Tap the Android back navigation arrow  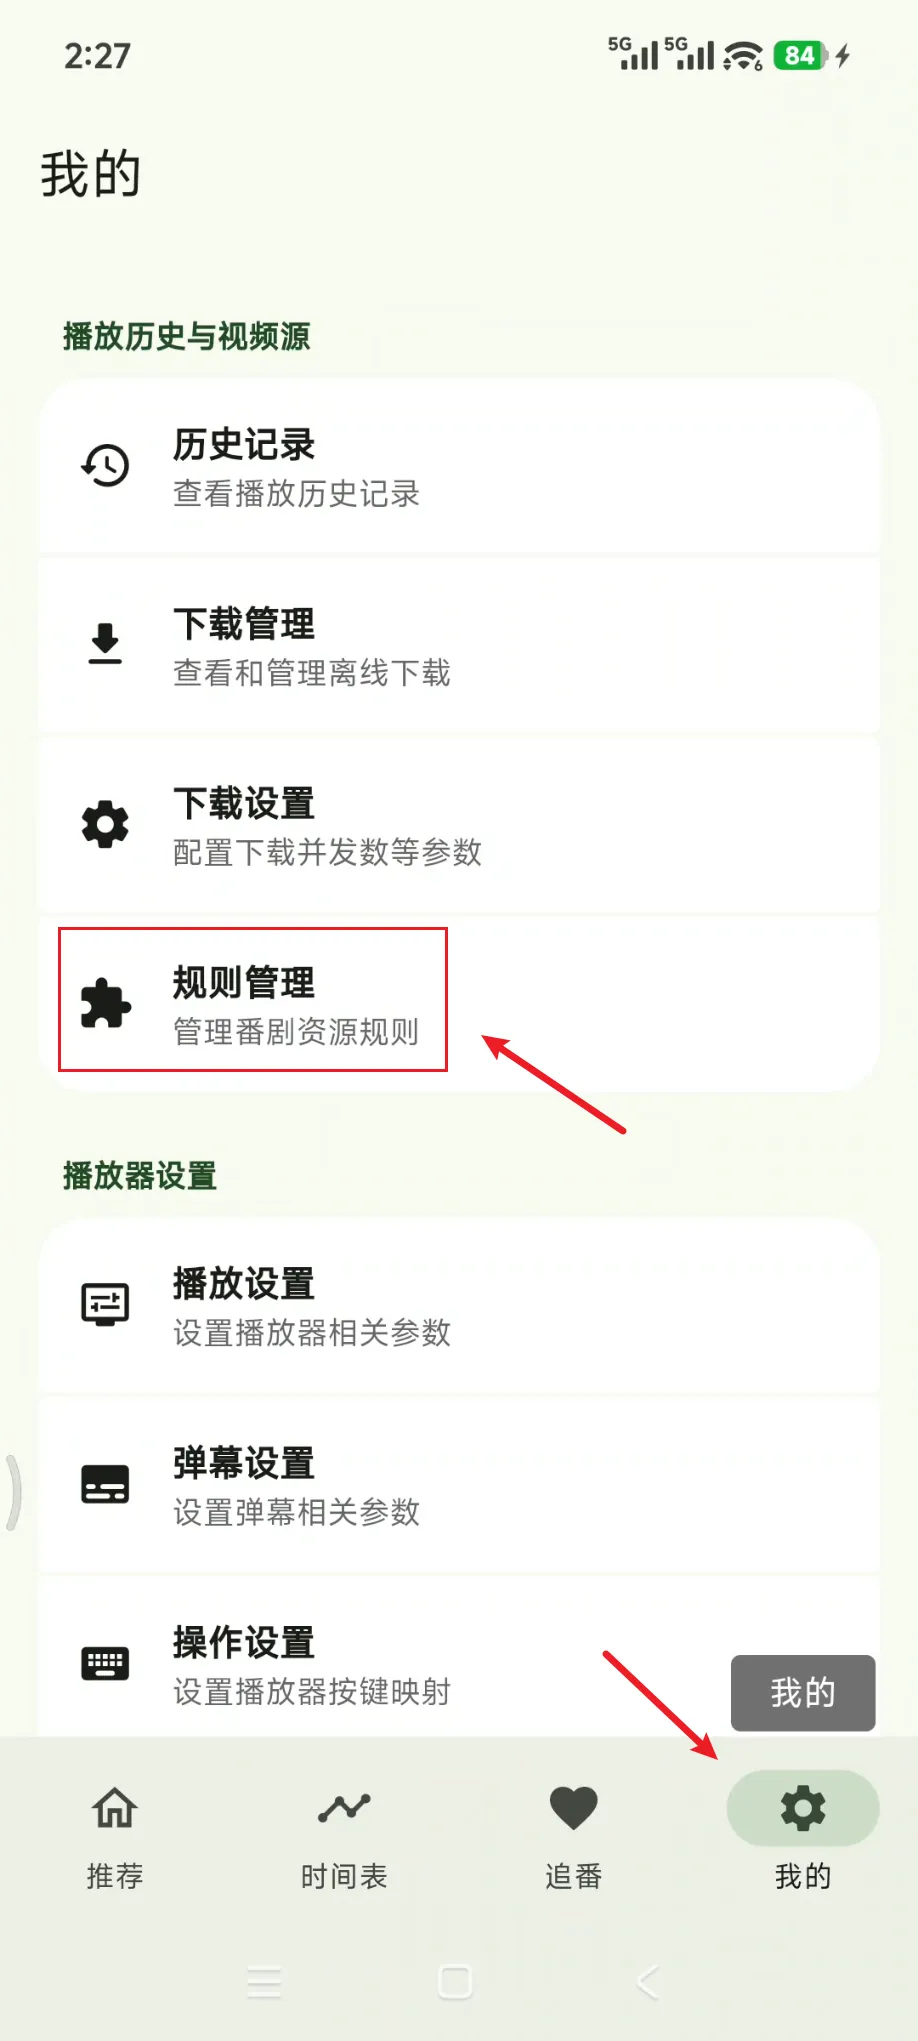647,1981
